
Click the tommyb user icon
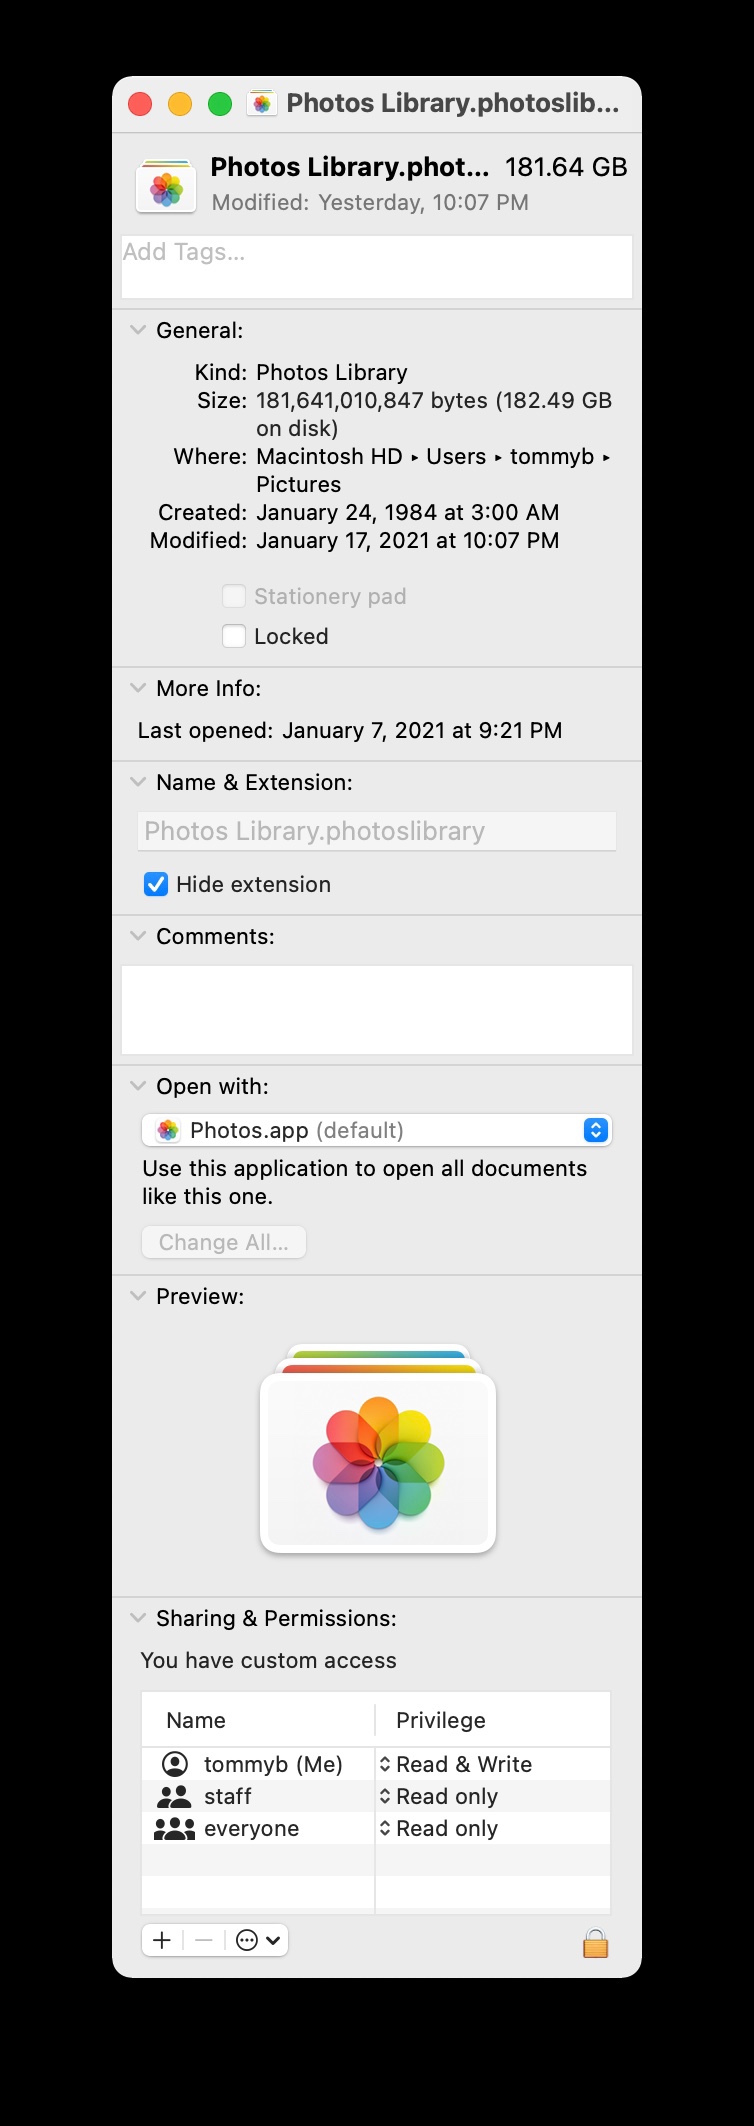coord(175,1764)
